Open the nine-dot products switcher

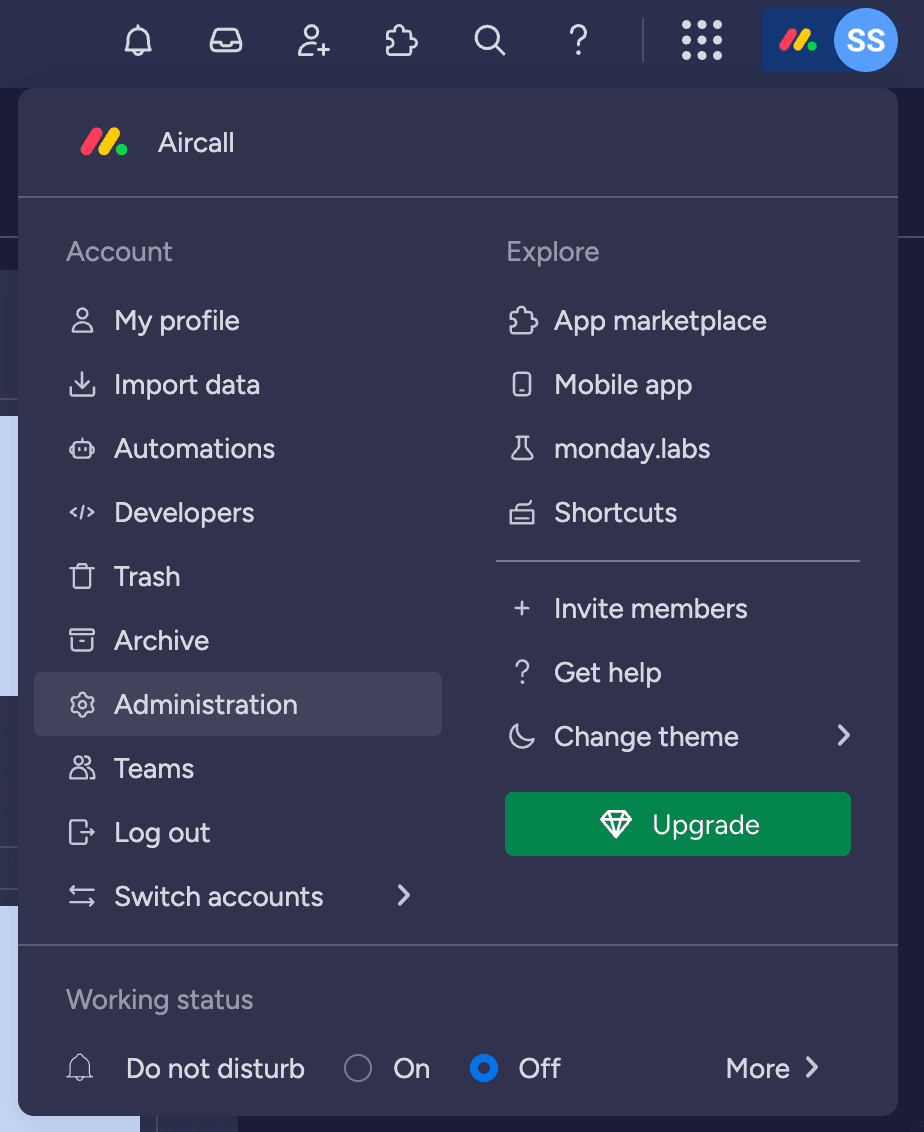(x=701, y=41)
